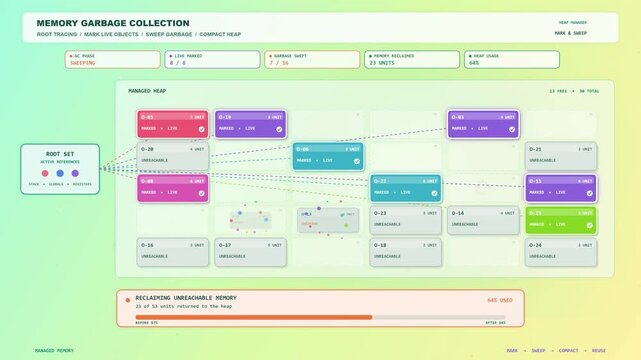Select the unreachable object card O-18
Viewport: 641px width, 360px height.
pos(406,252)
